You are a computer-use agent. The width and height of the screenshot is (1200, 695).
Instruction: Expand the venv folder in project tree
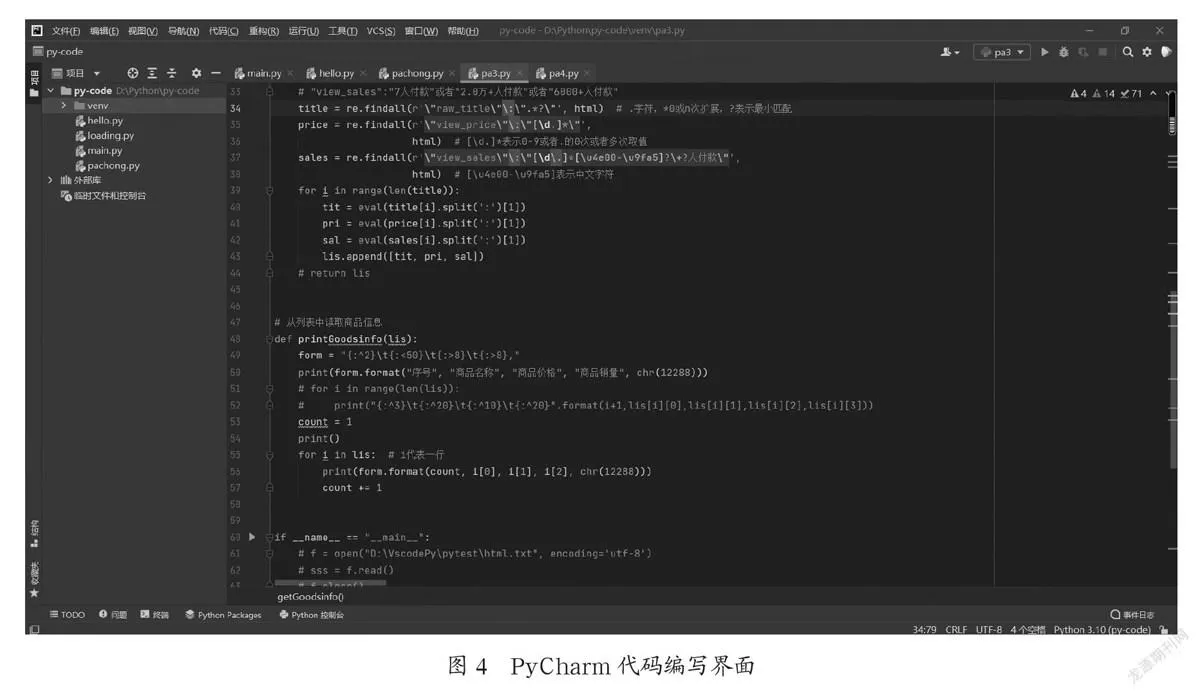coord(64,105)
